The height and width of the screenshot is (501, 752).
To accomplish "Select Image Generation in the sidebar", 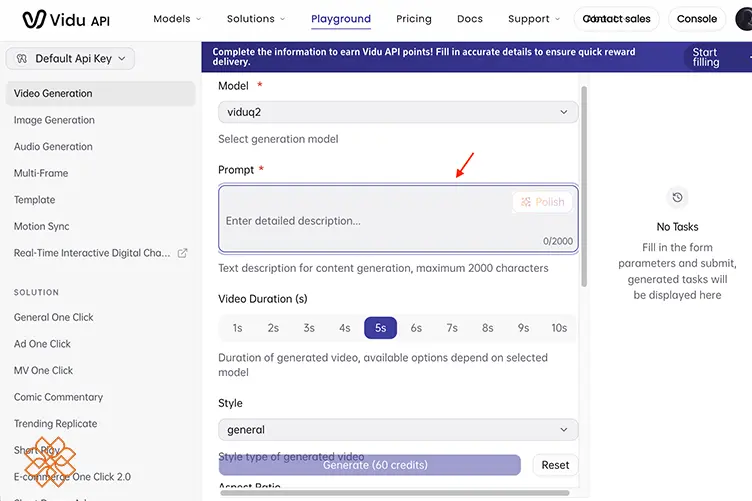I will [54, 120].
